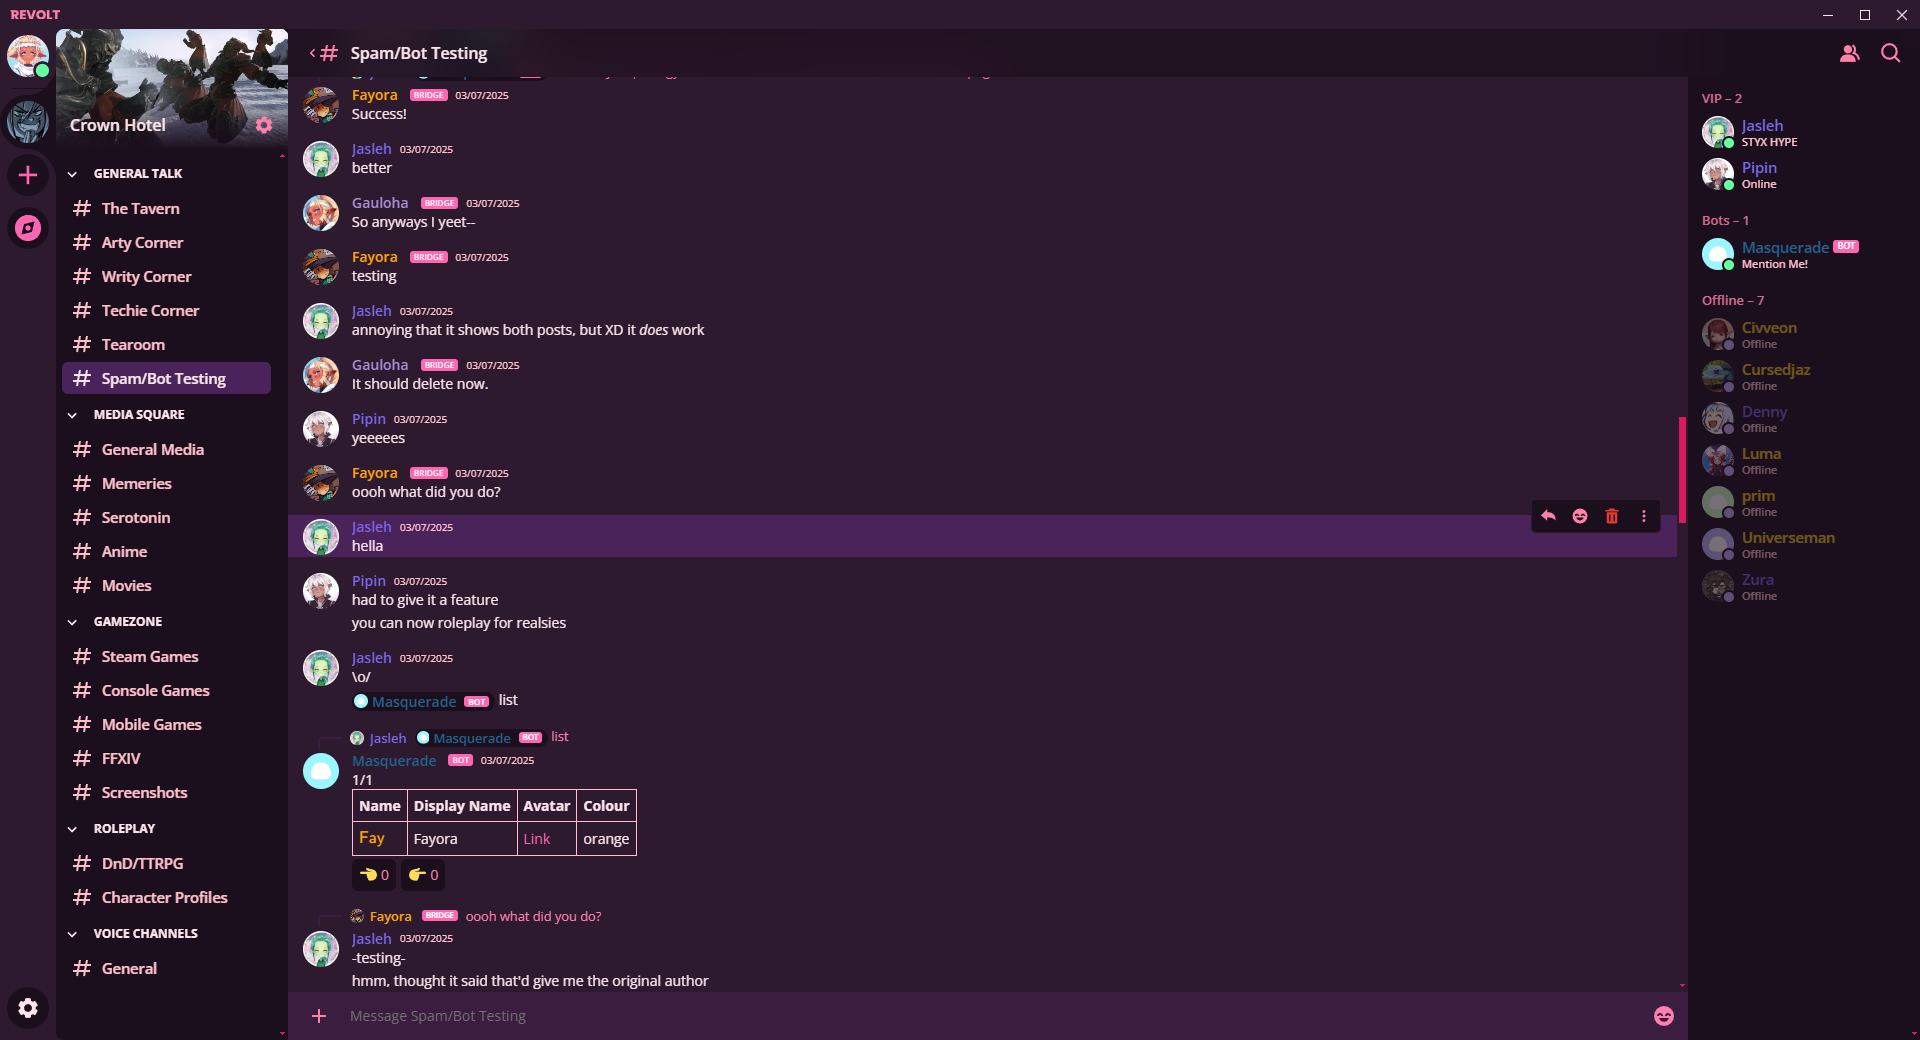
Task: Open the Discover compass icon
Action: 28,228
